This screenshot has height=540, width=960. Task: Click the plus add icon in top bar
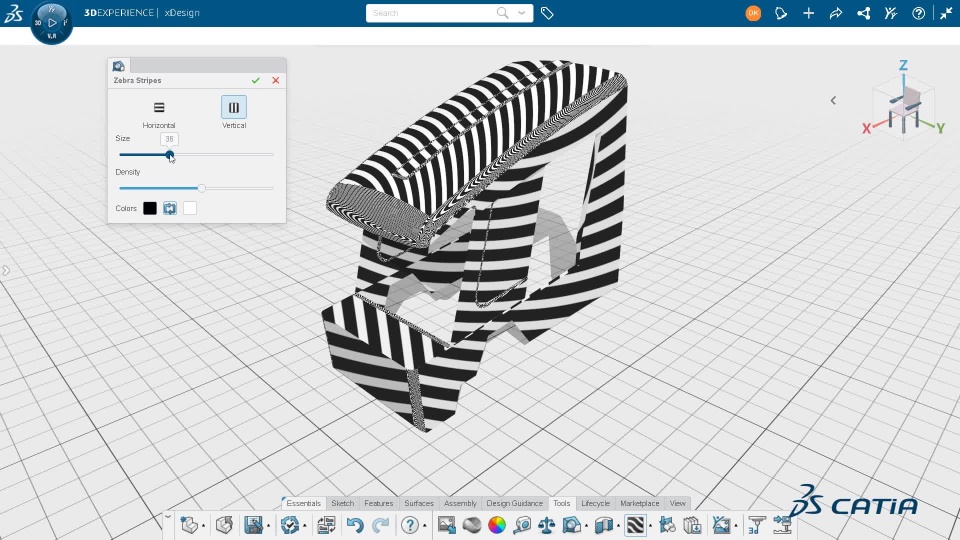[808, 13]
